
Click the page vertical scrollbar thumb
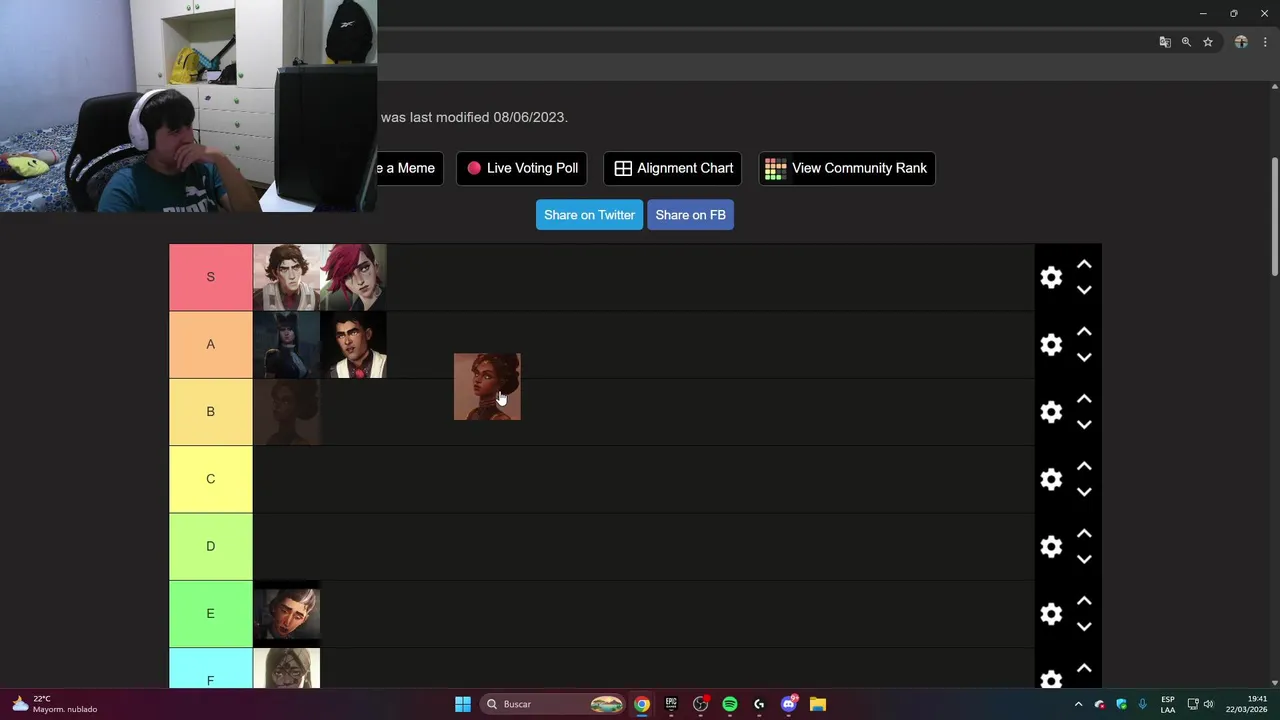[x=1275, y=216]
